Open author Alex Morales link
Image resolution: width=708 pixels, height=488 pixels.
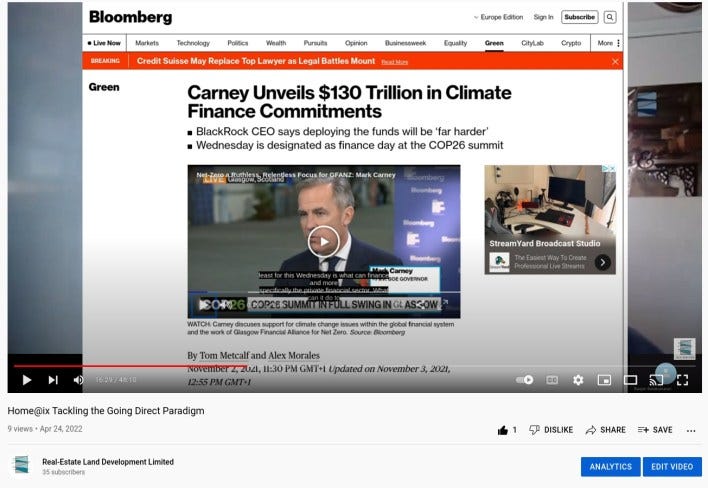[294, 356]
